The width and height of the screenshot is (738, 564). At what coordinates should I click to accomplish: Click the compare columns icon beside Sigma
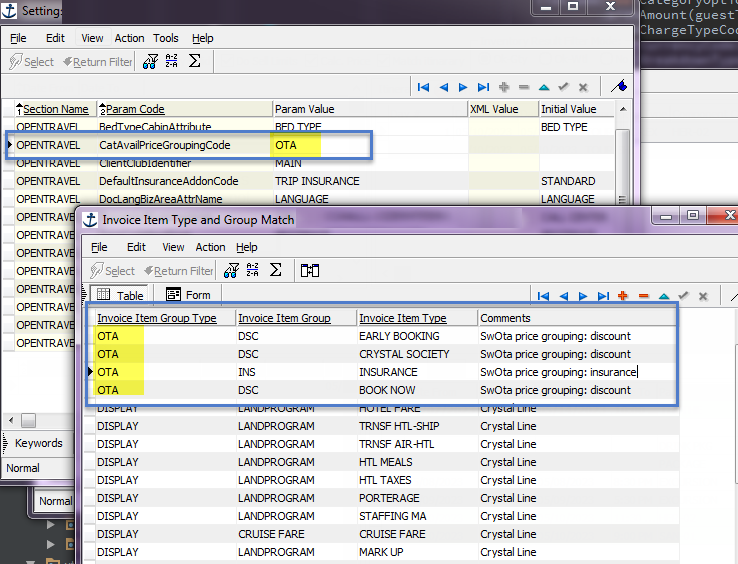tap(309, 270)
